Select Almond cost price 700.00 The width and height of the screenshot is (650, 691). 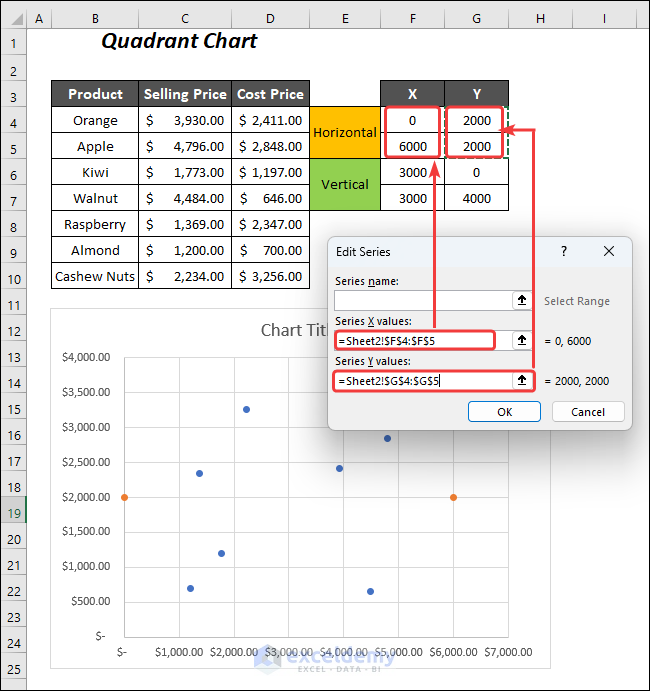point(270,250)
